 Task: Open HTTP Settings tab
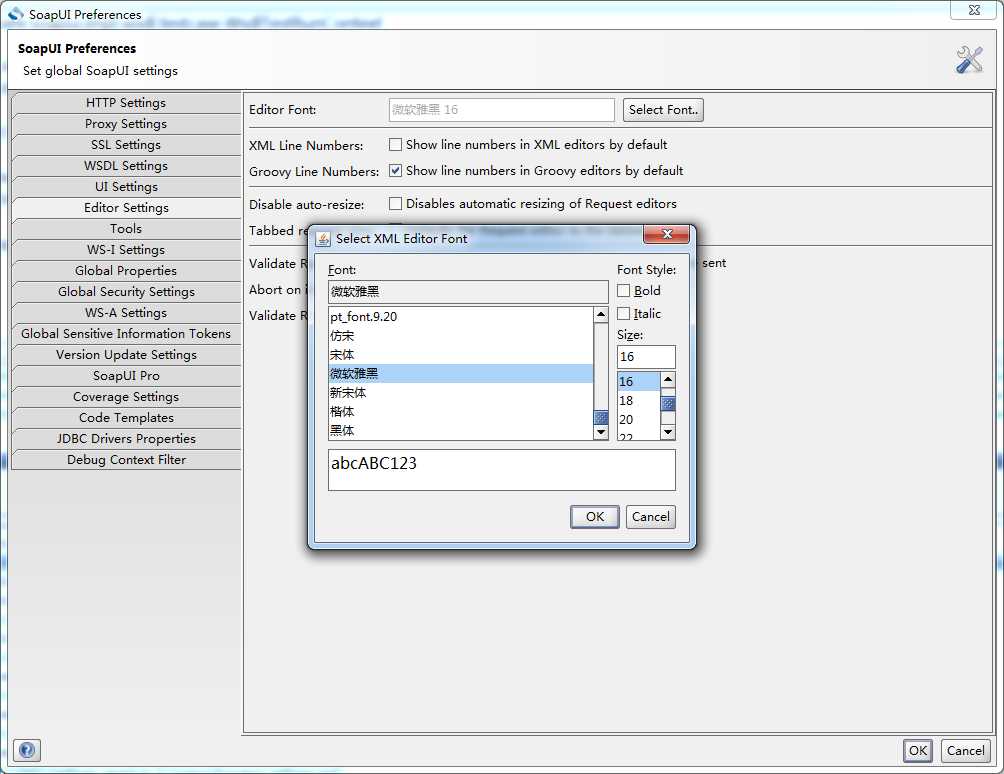coord(126,103)
